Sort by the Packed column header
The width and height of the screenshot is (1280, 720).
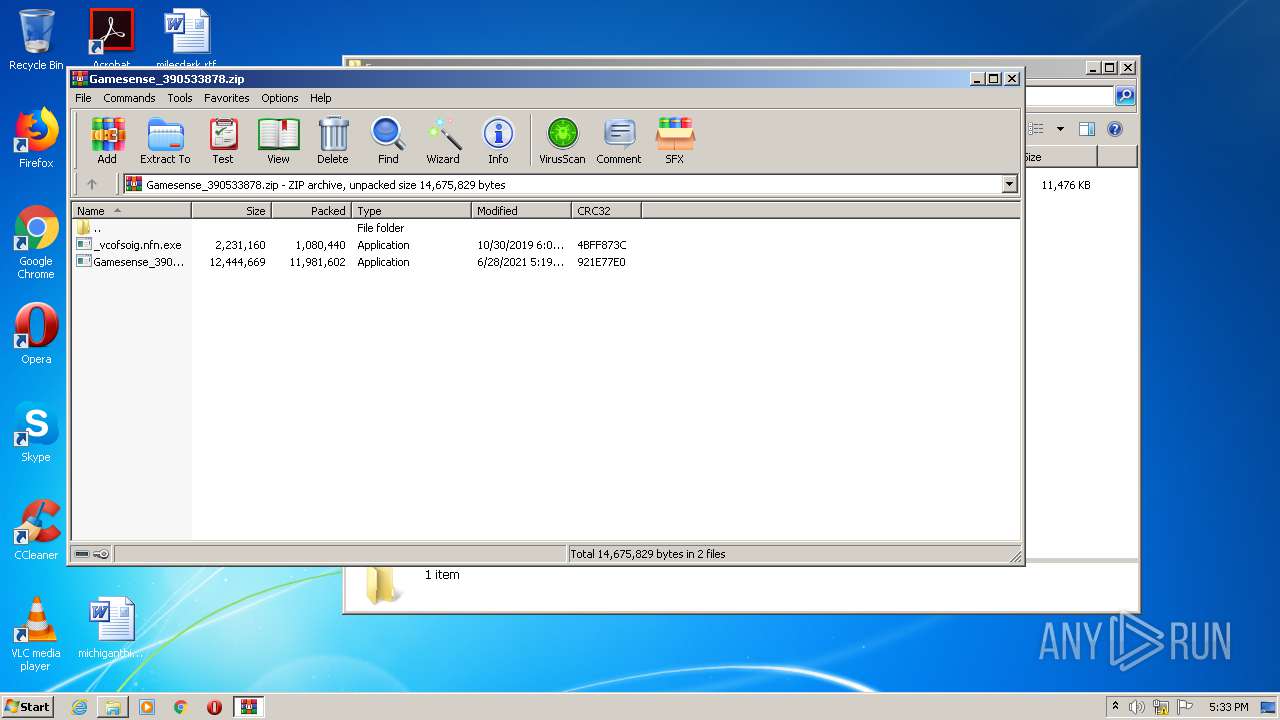click(312, 211)
